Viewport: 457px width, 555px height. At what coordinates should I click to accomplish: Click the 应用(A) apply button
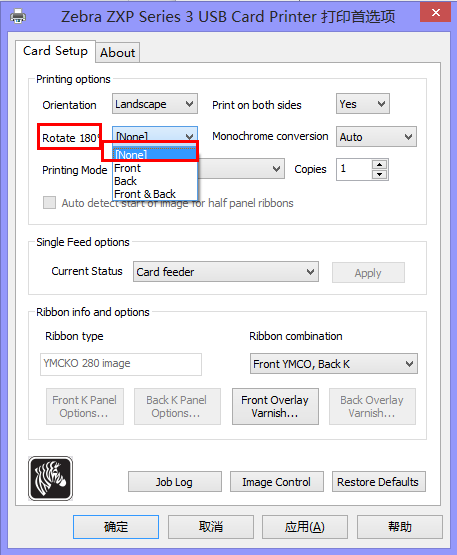click(305, 527)
